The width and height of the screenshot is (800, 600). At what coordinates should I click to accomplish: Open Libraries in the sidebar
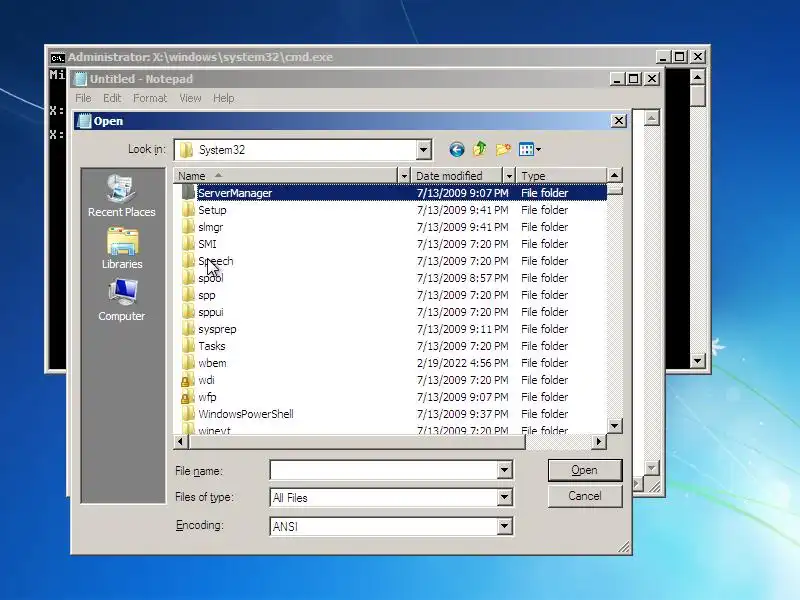[x=122, y=248]
